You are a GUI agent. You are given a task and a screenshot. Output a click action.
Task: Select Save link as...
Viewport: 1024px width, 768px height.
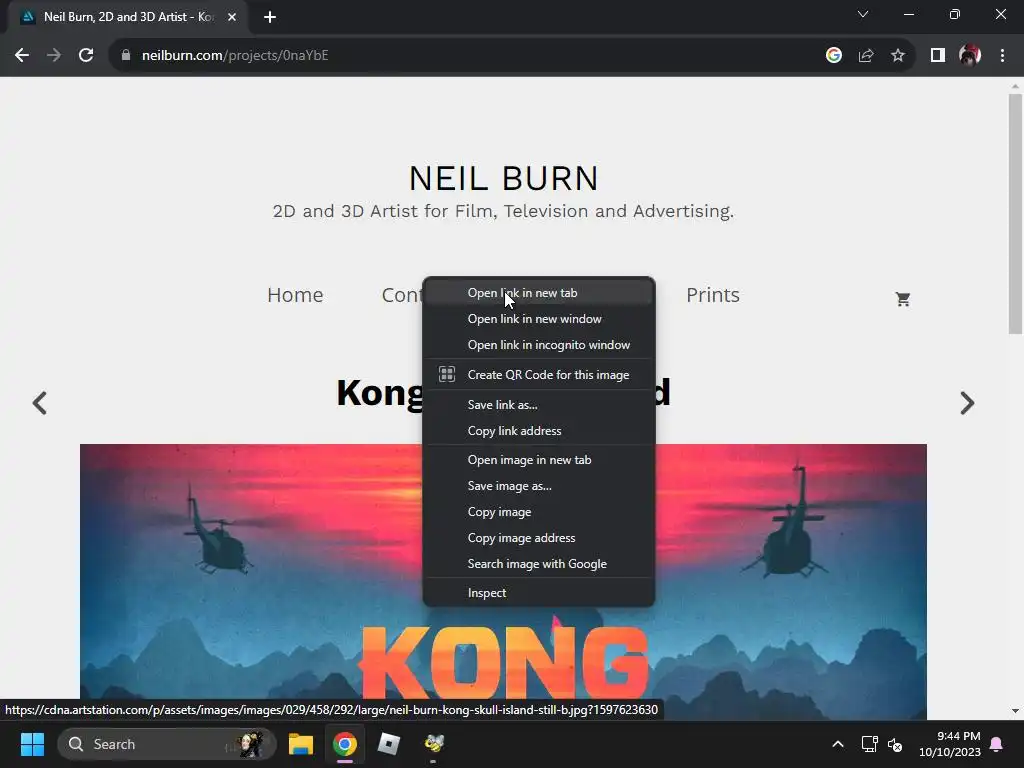tap(539, 405)
